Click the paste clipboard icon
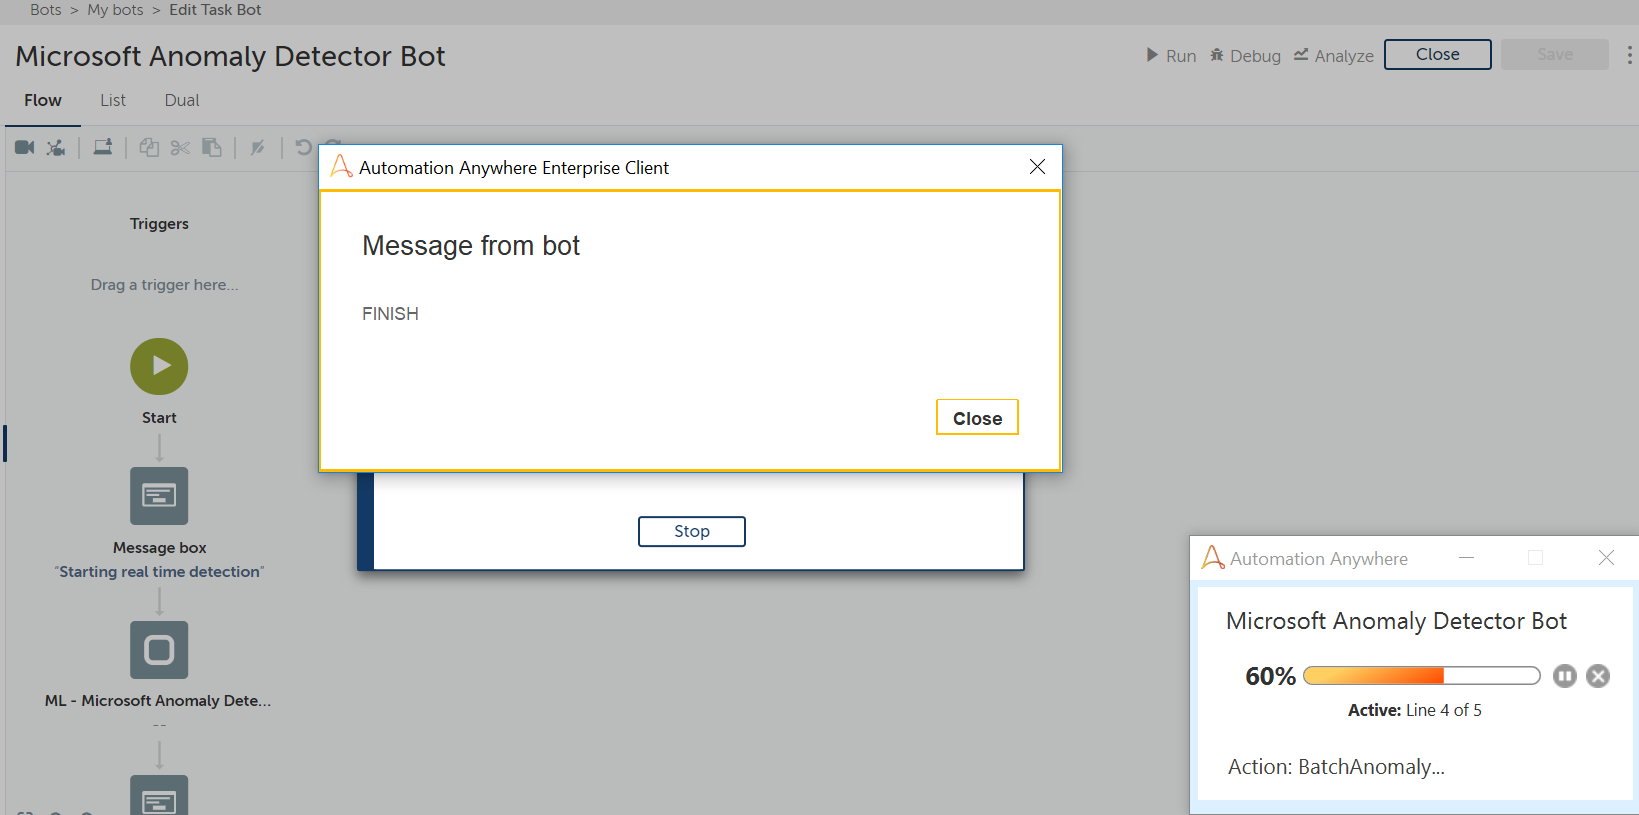This screenshot has height=815, width=1639. [212, 148]
